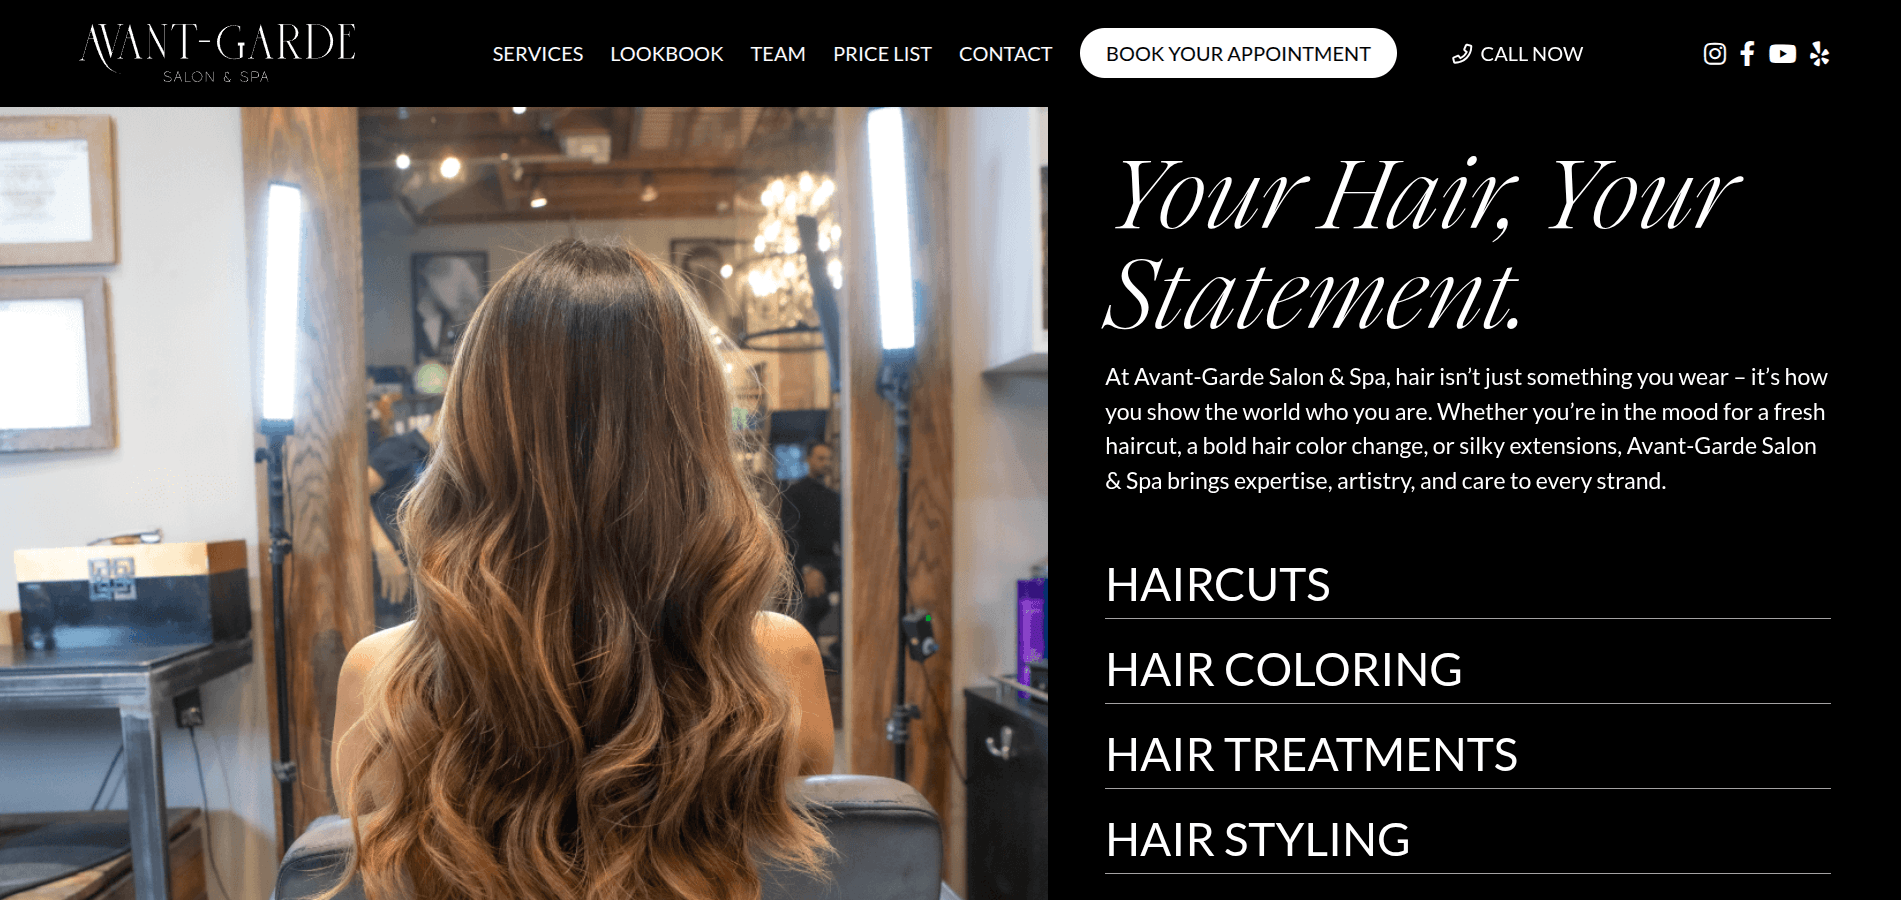Click the Call Now link
Image resolution: width=1901 pixels, height=900 pixels.
(1517, 54)
